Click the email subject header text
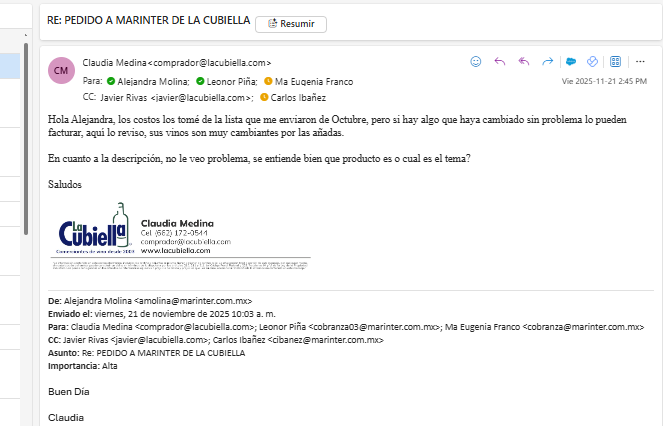This screenshot has height=426, width=663. click(x=147, y=21)
